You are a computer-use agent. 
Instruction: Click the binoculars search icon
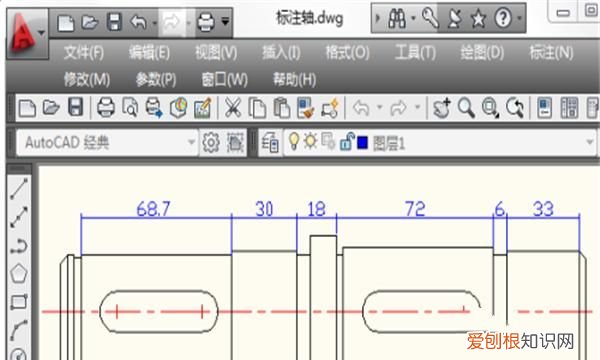397,18
